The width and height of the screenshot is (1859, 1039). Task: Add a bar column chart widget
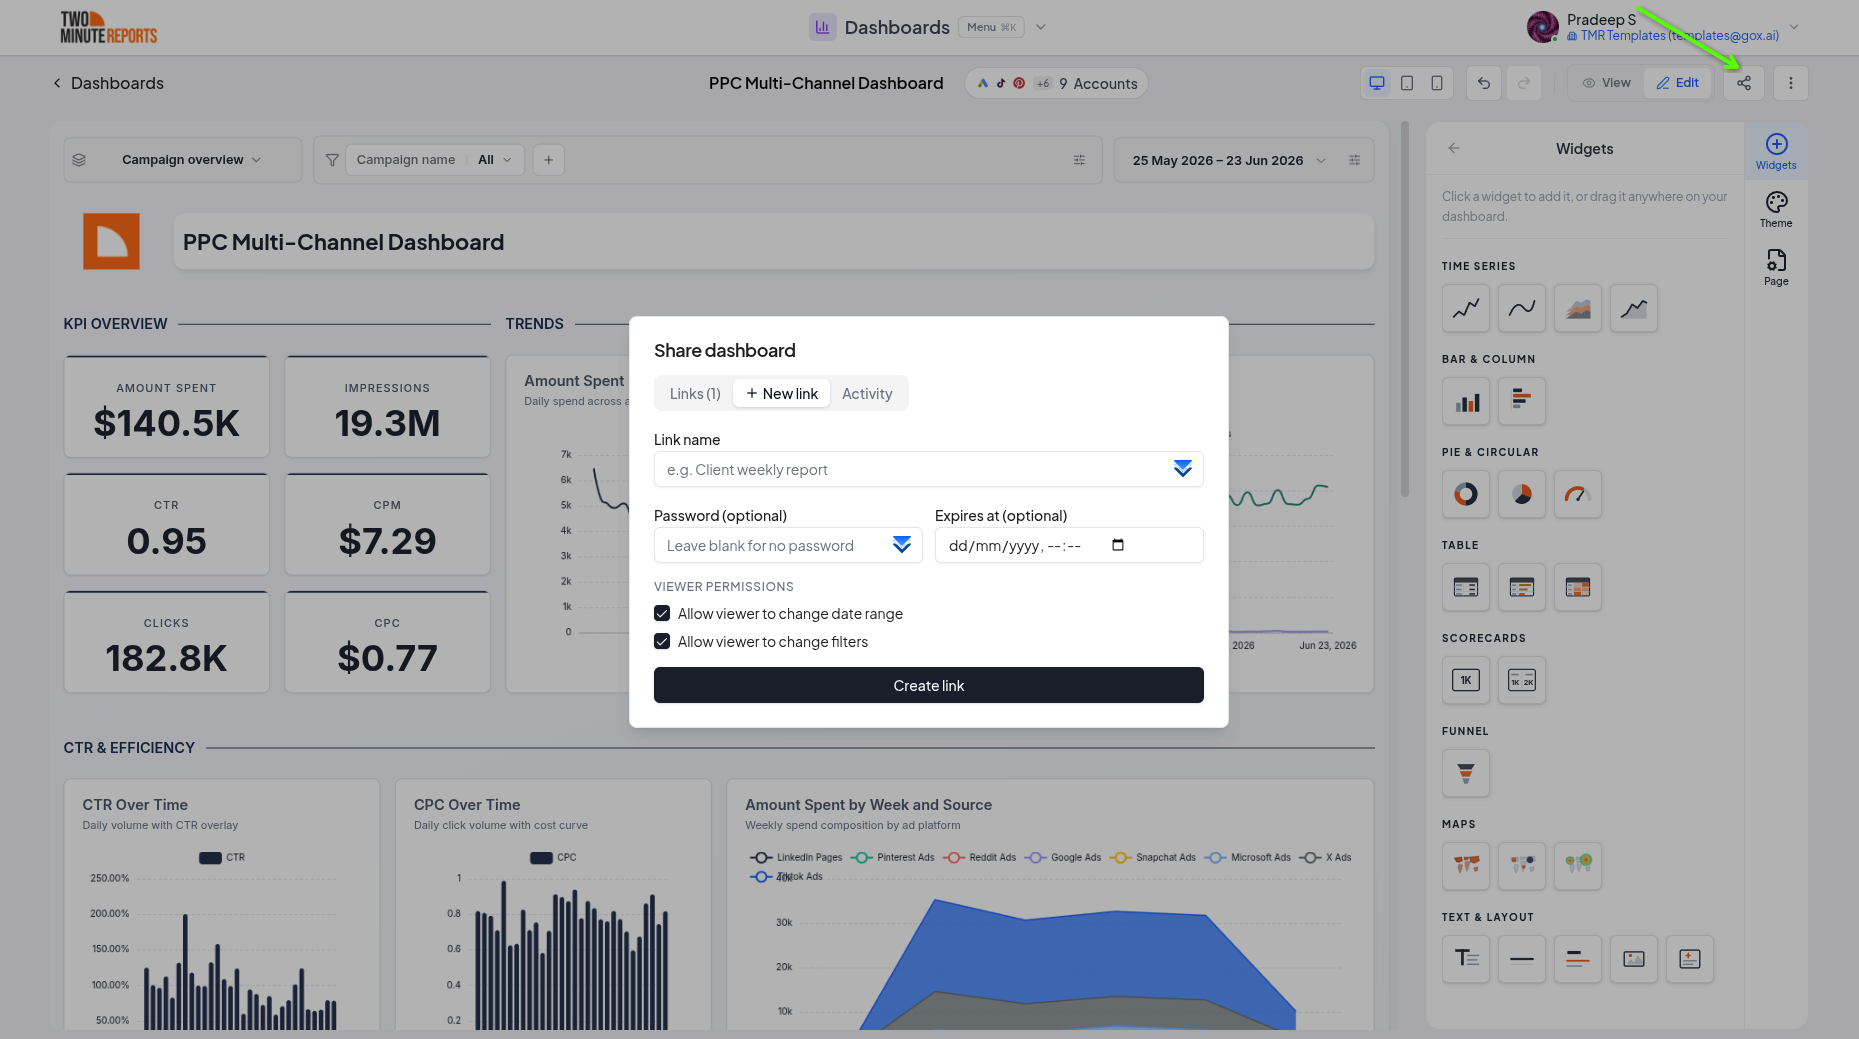[1466, 401]
